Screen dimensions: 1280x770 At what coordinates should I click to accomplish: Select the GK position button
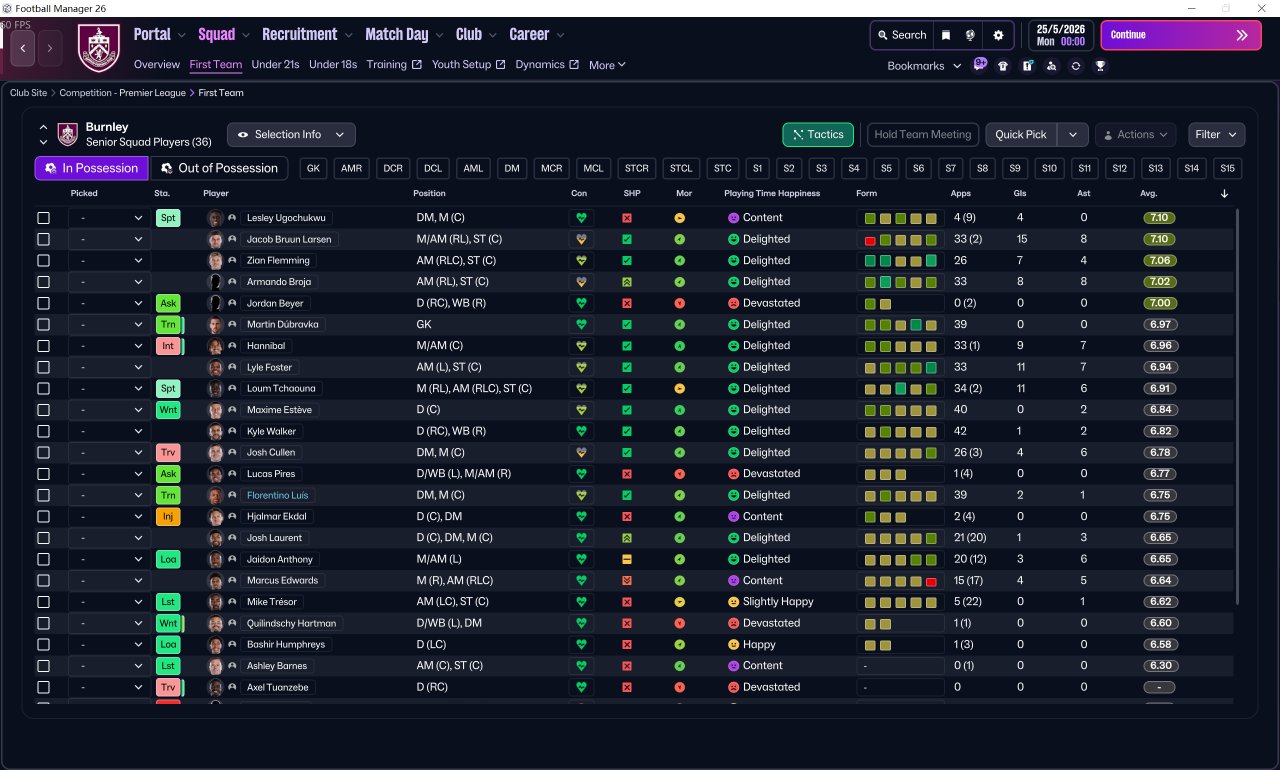[x=314, y=168]
